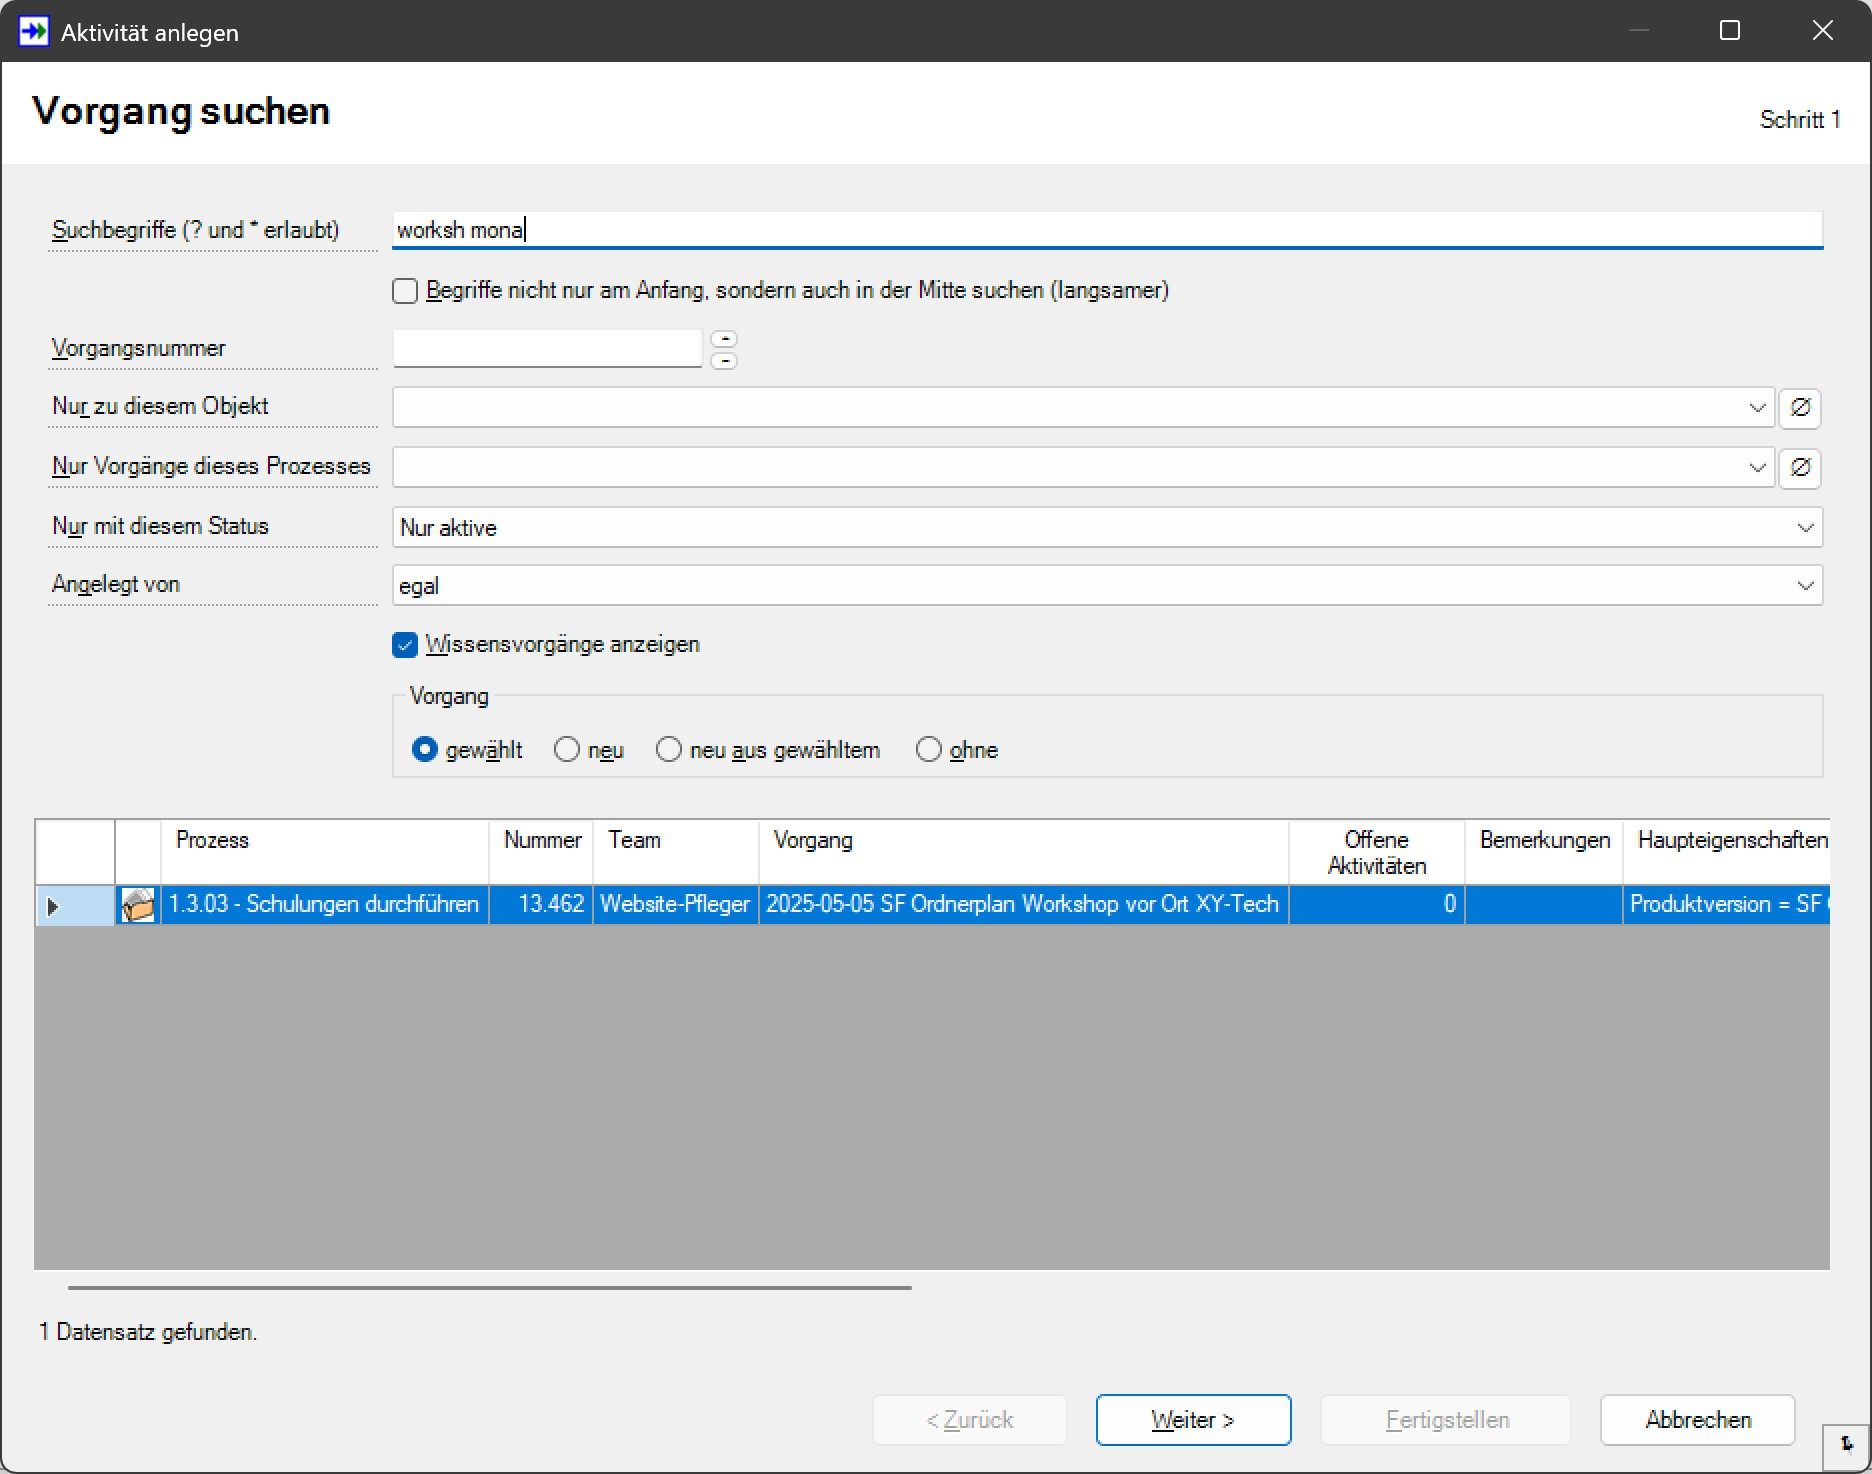Close the Aktivität anlegen window
This screenshot has height=1474, width=1872.
coord(1823,31)
